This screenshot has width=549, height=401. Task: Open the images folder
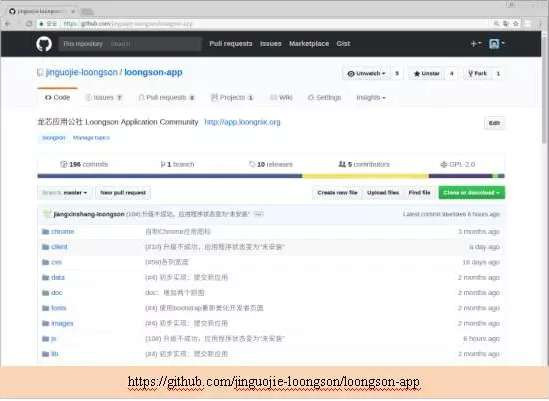pos(62,324)
